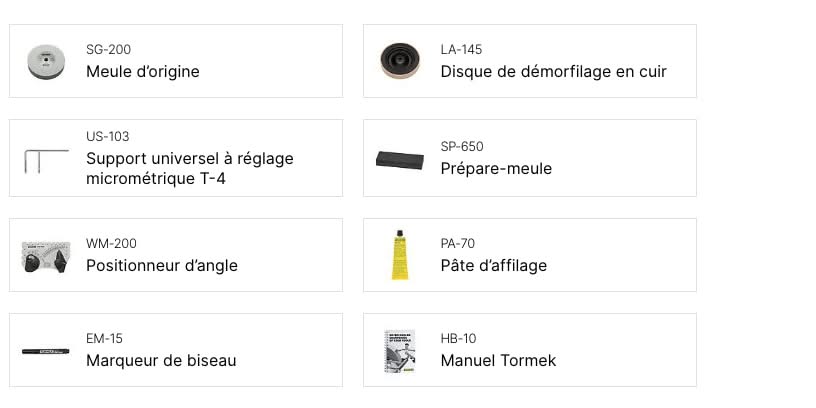
Task: Click the EM-15 black marker image
Action: click(x=46, y=351)
